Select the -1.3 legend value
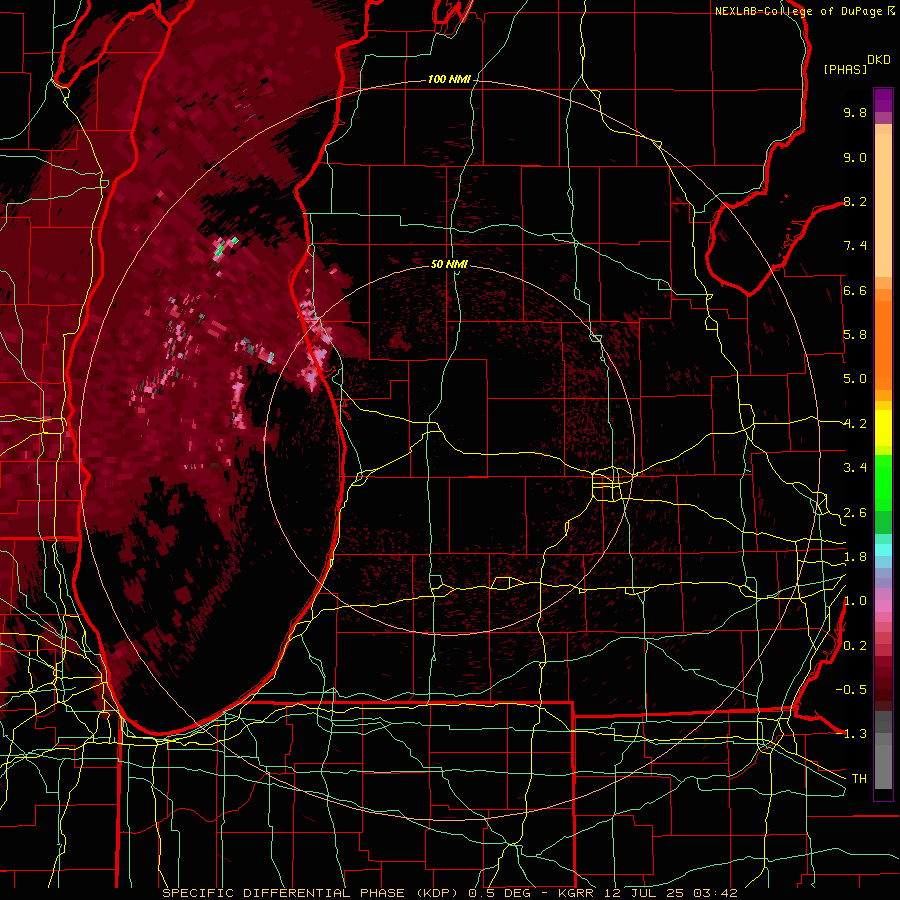Viewport: 900px width, 900px height. 851,734
